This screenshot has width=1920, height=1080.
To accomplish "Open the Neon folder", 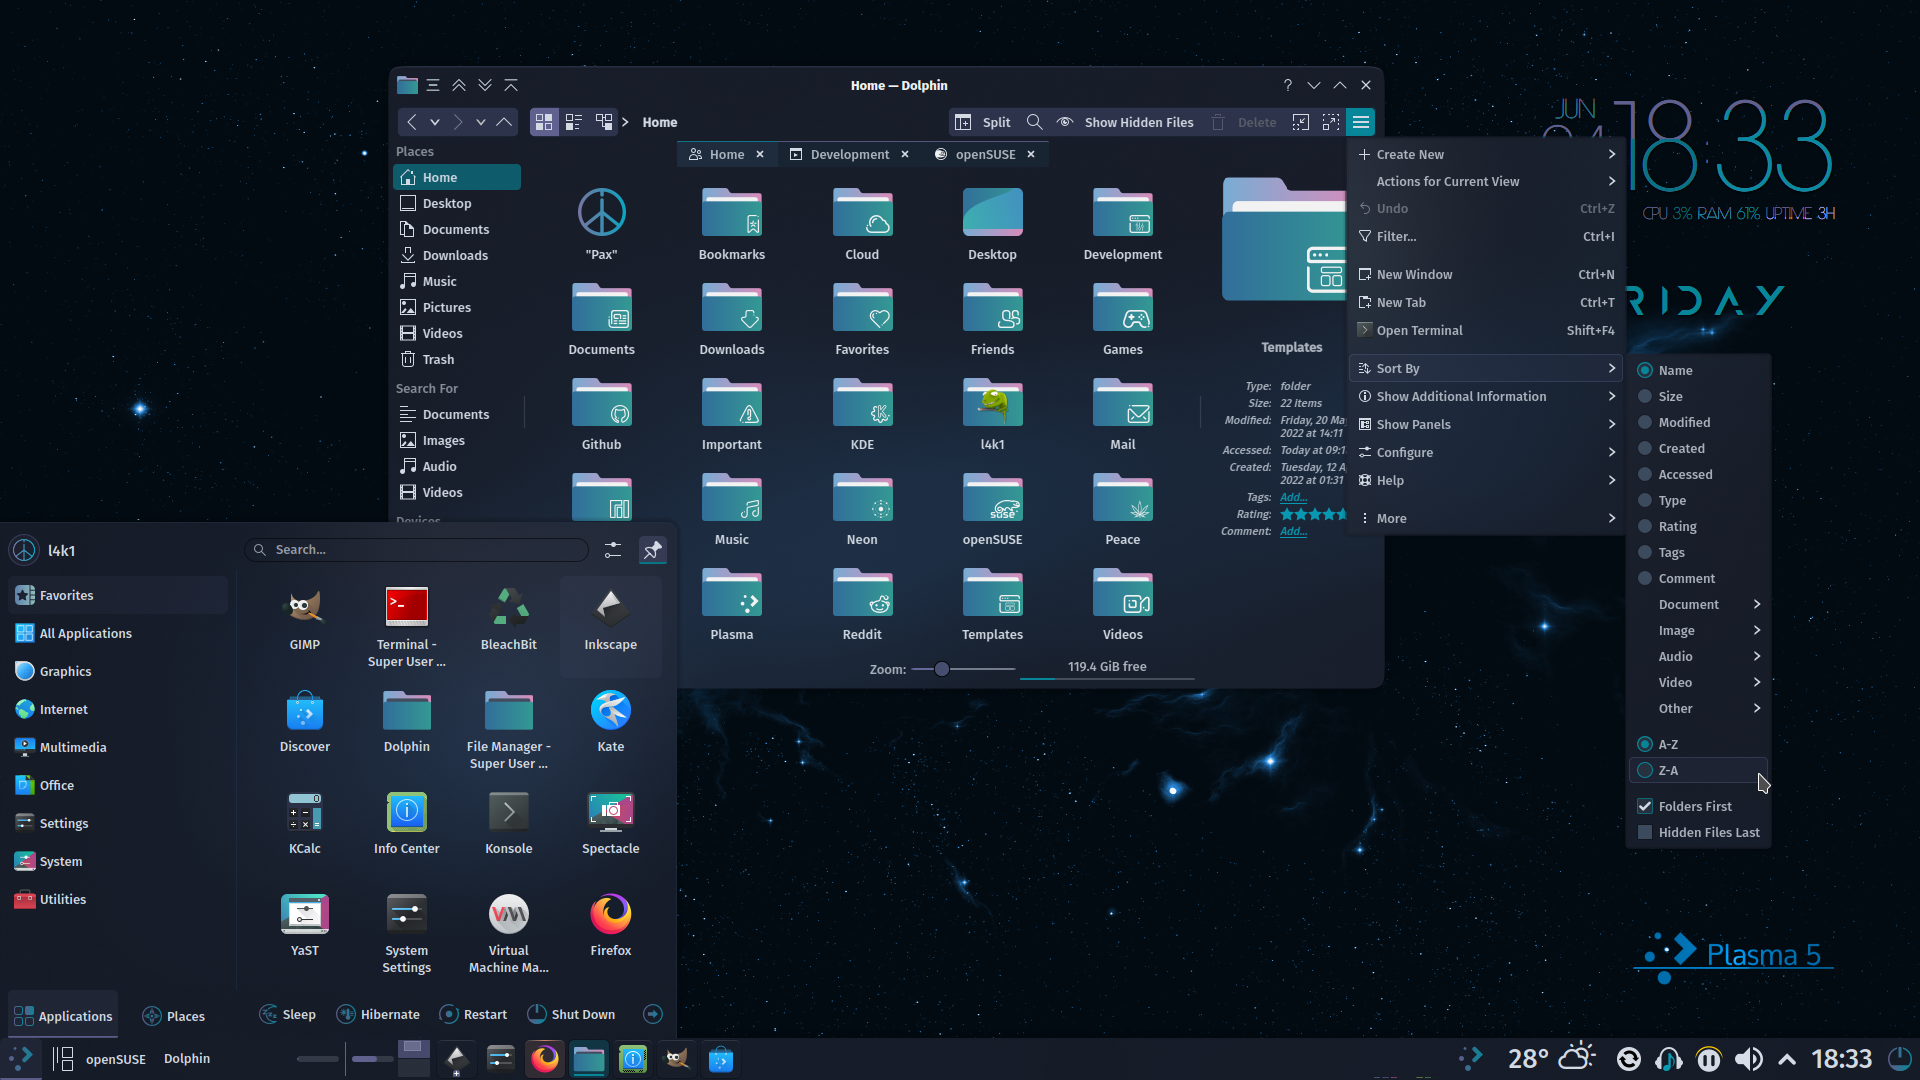I will [862, 510].
